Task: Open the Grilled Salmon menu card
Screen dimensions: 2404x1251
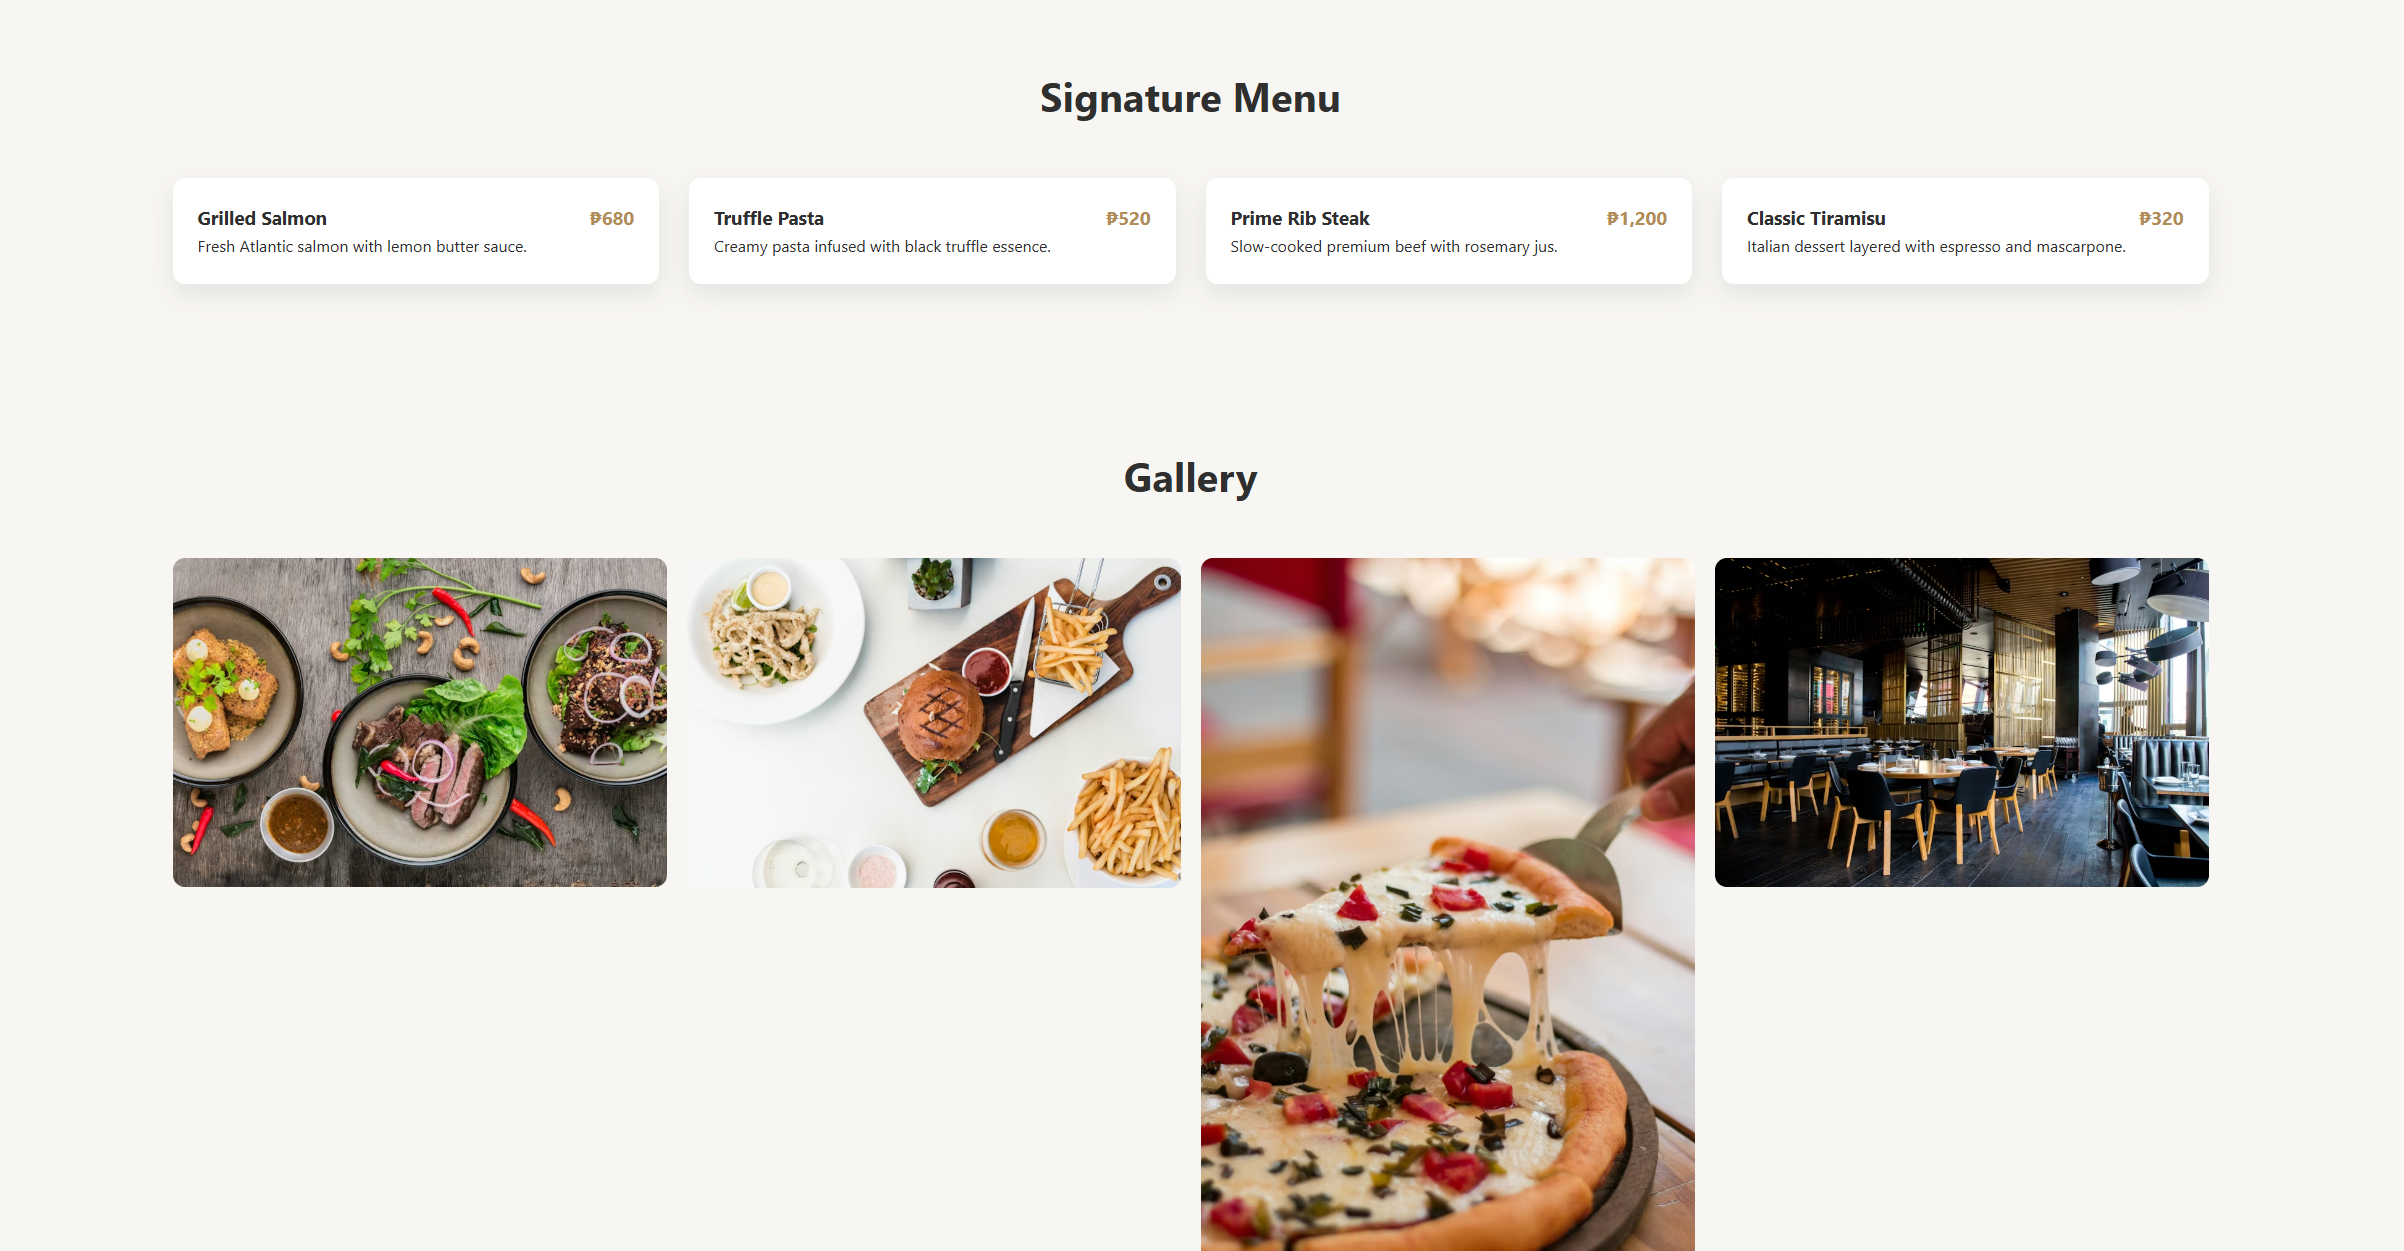Action: pos(415,231)
